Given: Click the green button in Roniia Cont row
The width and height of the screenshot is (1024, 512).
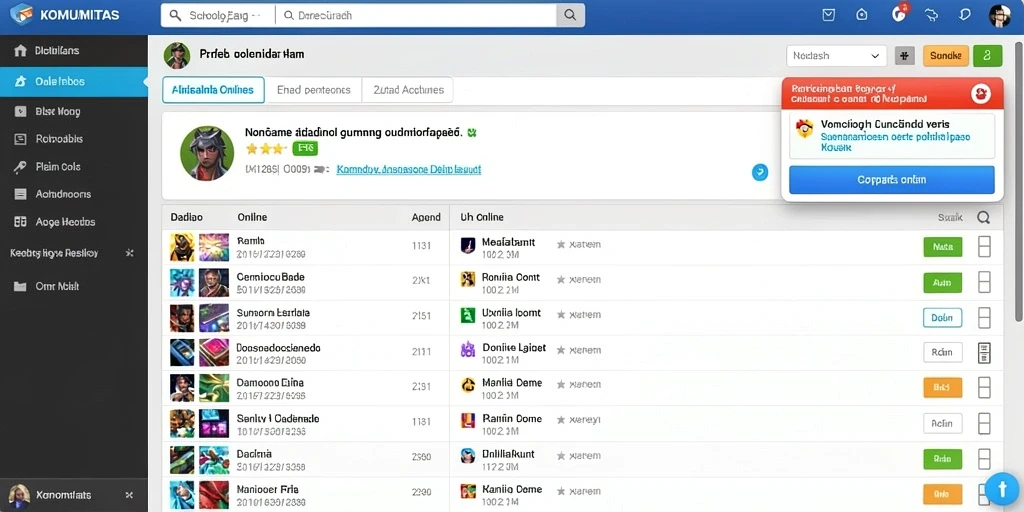Looking at the screenshot, I should pyautogui.click(x=942, y=283).
